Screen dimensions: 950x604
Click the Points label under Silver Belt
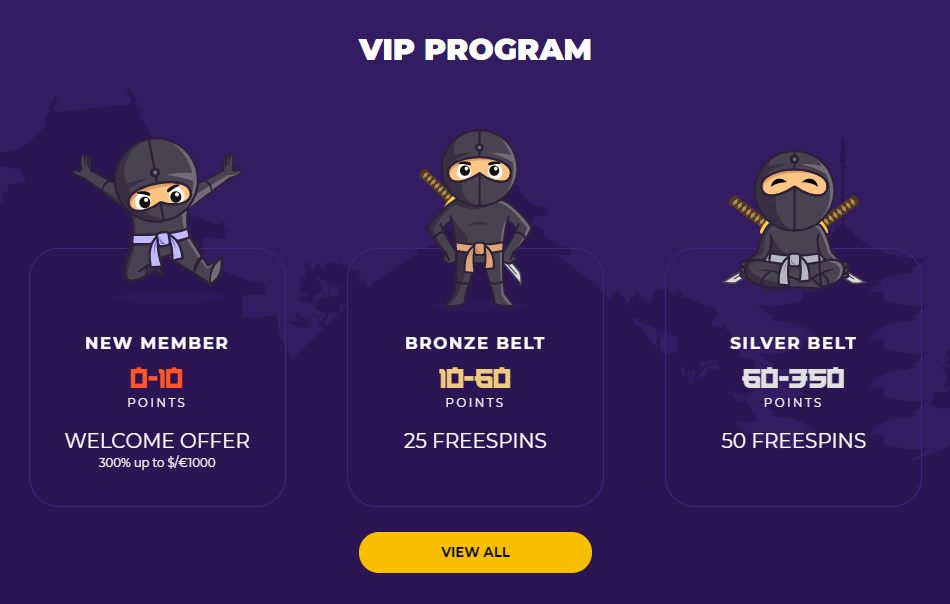[x=793, y=403]
